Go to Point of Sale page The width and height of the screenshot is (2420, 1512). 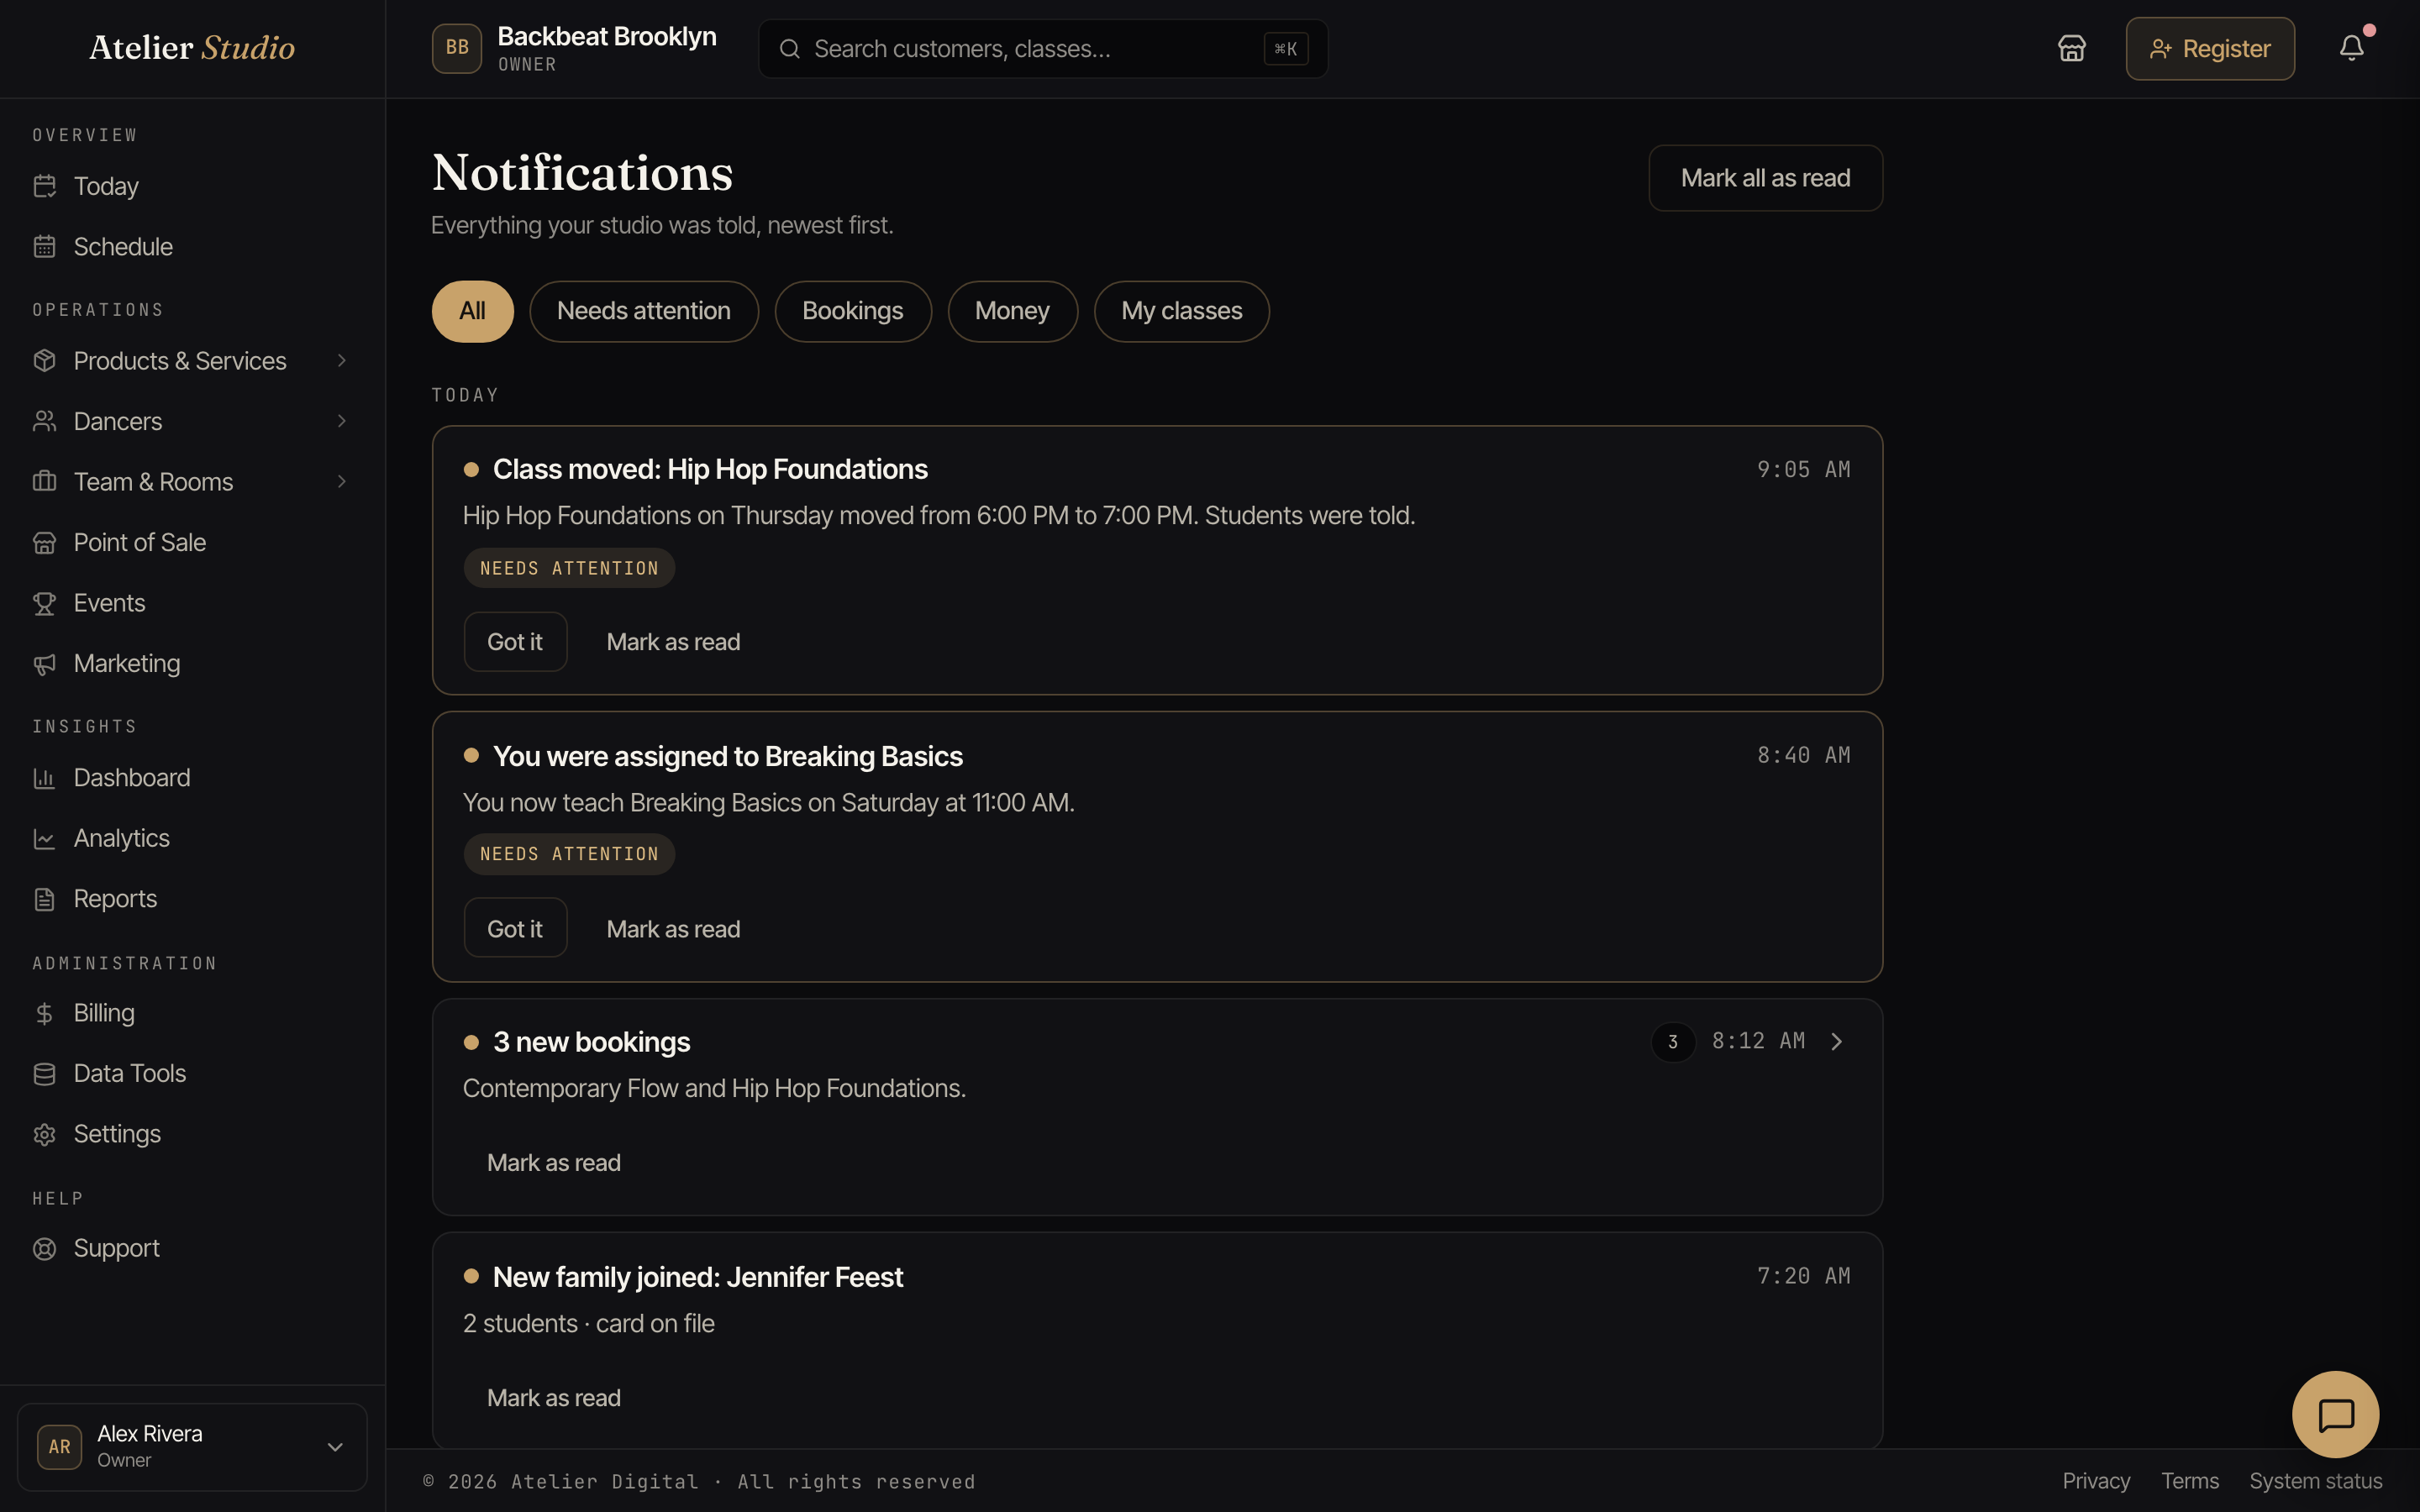point(192,542)
